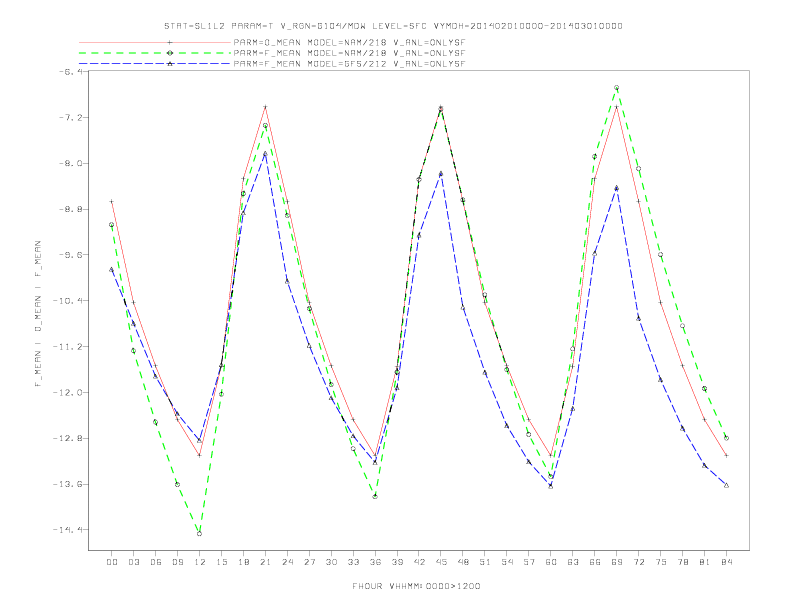
Task: Click x-axis tick label 54
Action: pos(507,562)
